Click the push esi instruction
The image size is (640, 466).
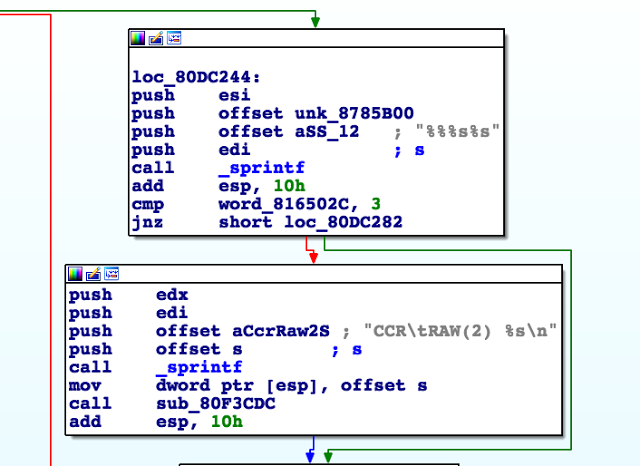(x=191, y=95)
